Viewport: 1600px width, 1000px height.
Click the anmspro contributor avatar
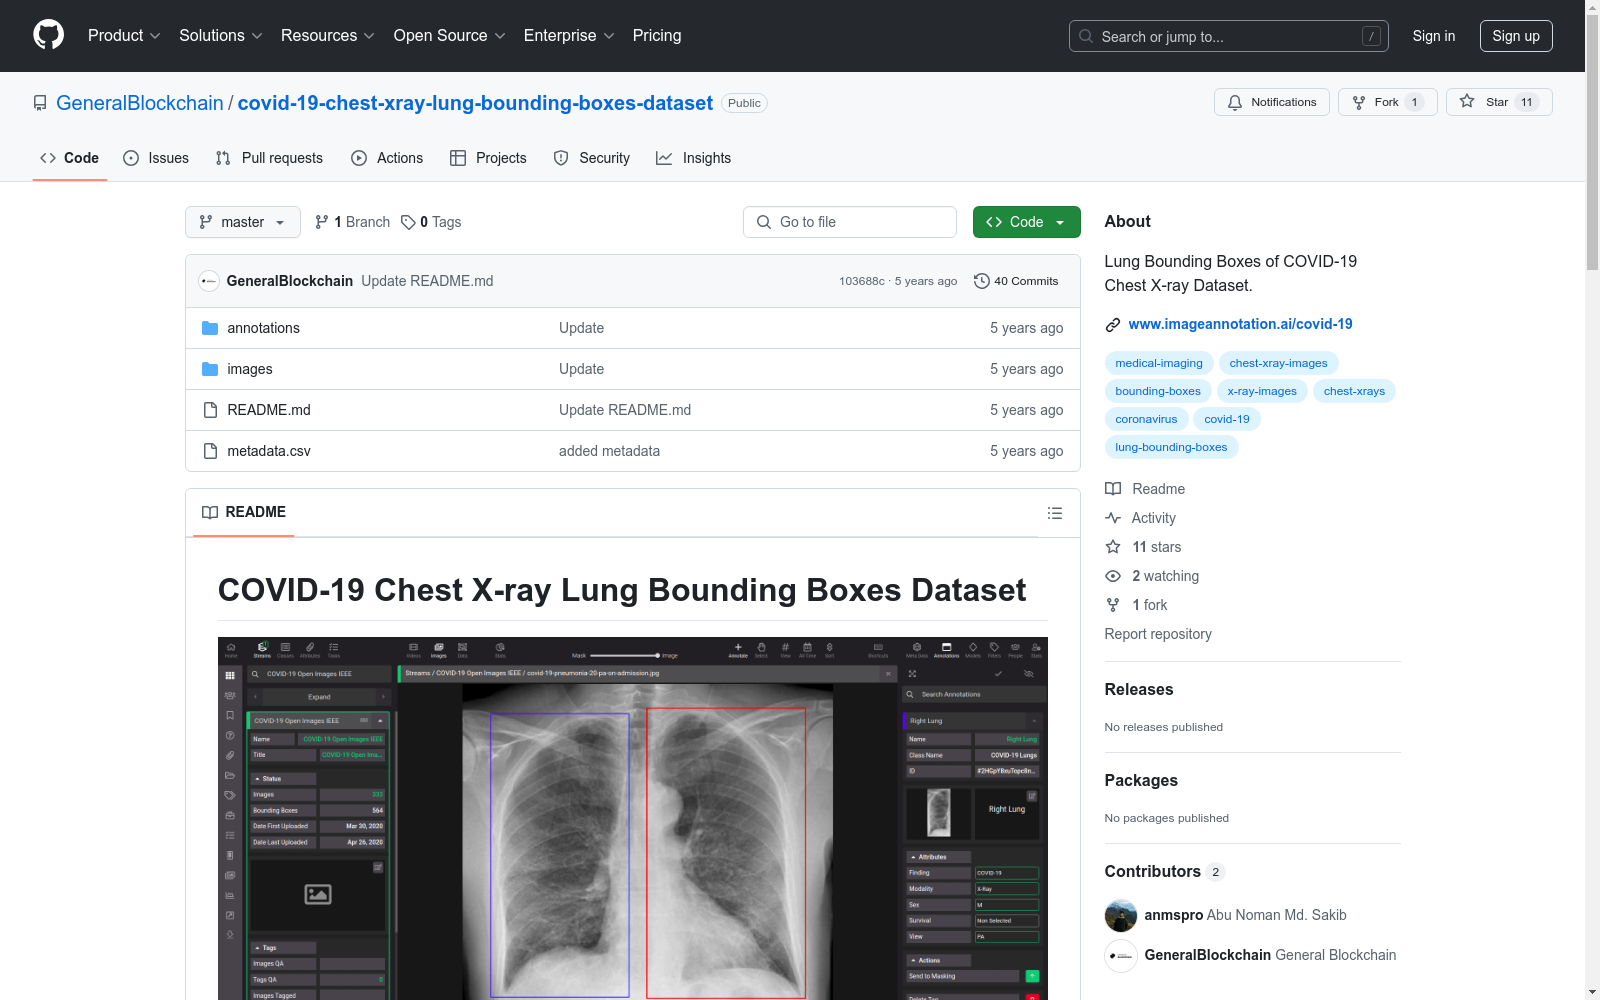click(1121, 915)
